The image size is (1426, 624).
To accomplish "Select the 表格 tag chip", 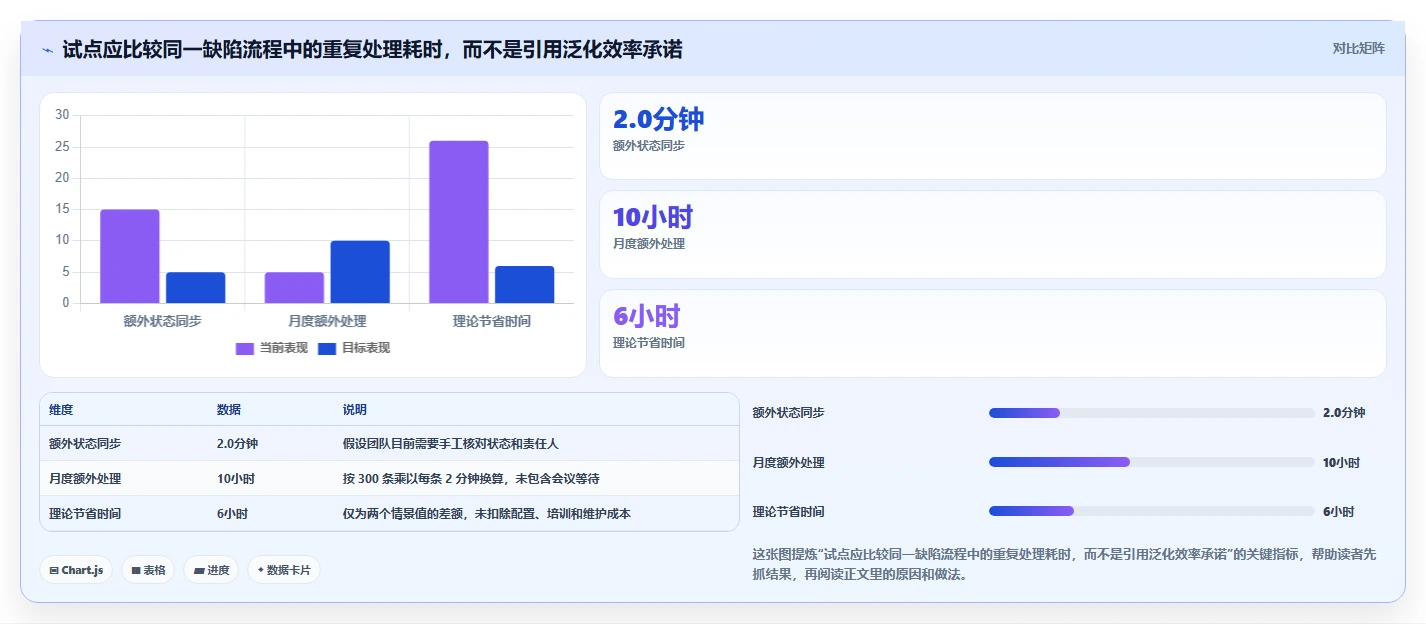I will [148, 570].
